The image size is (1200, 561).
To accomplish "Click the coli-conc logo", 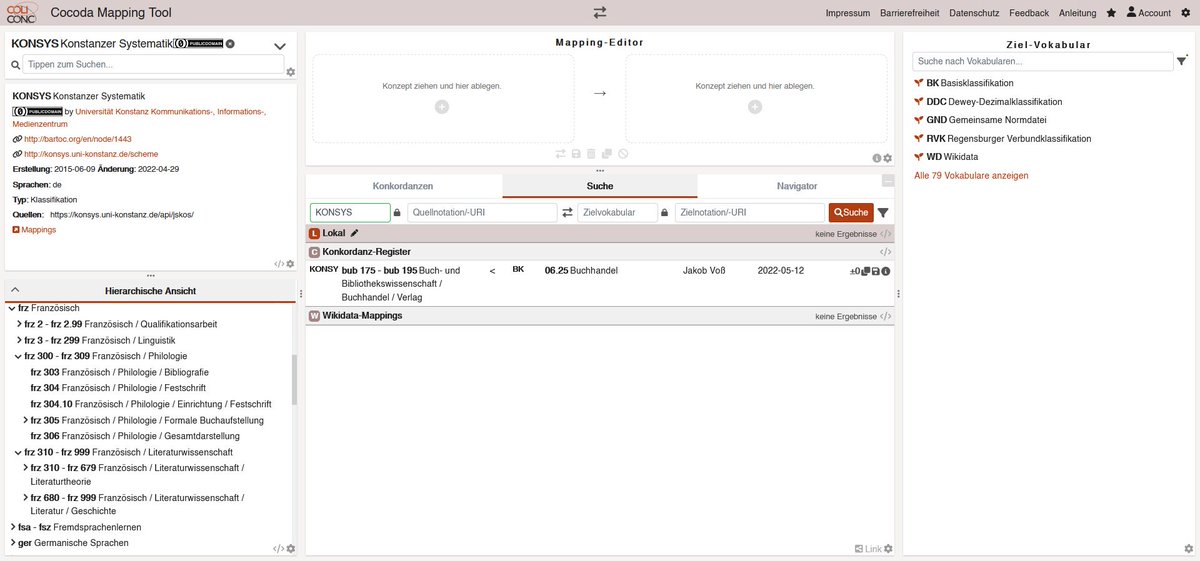I will [x=22, y=12].
